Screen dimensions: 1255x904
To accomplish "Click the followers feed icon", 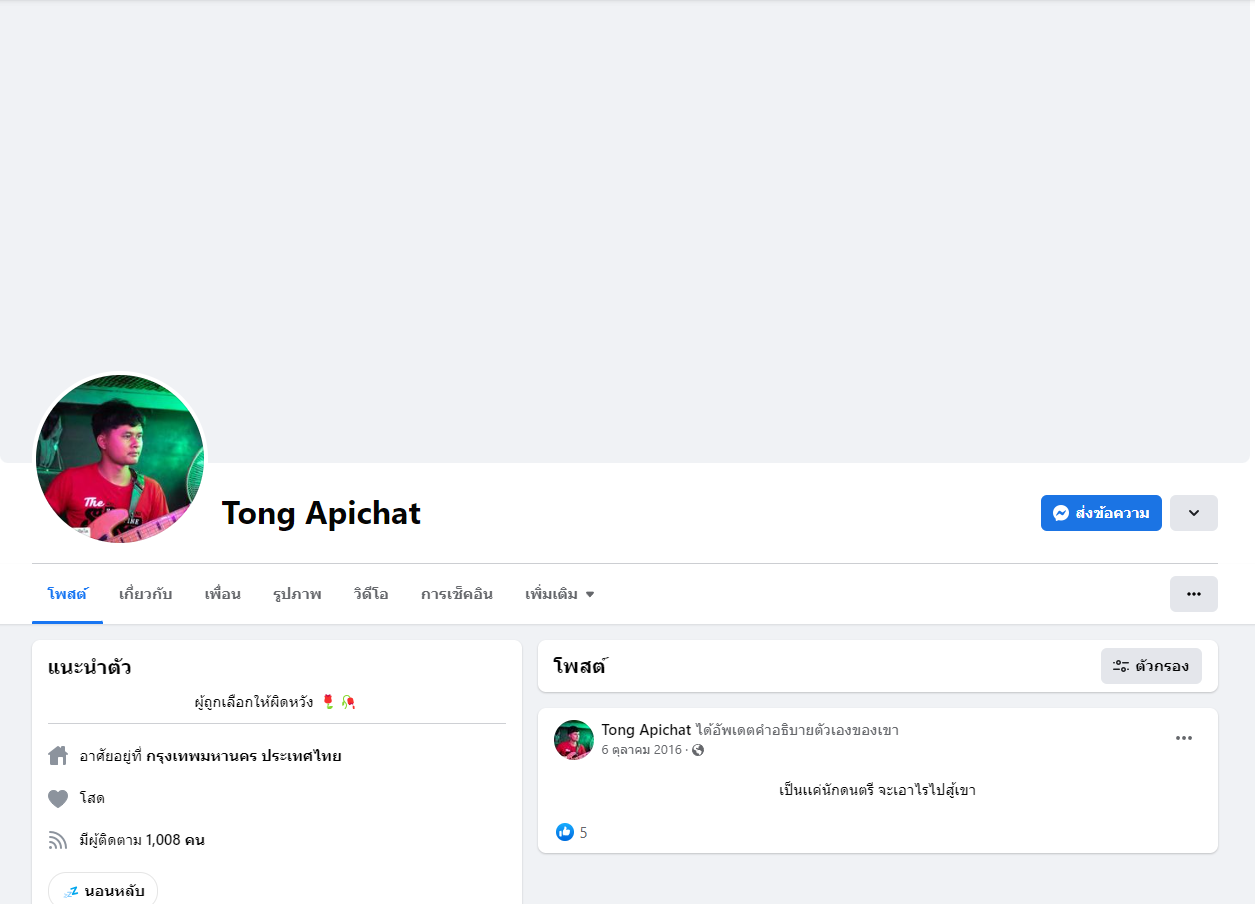I will tap(58, 840).
